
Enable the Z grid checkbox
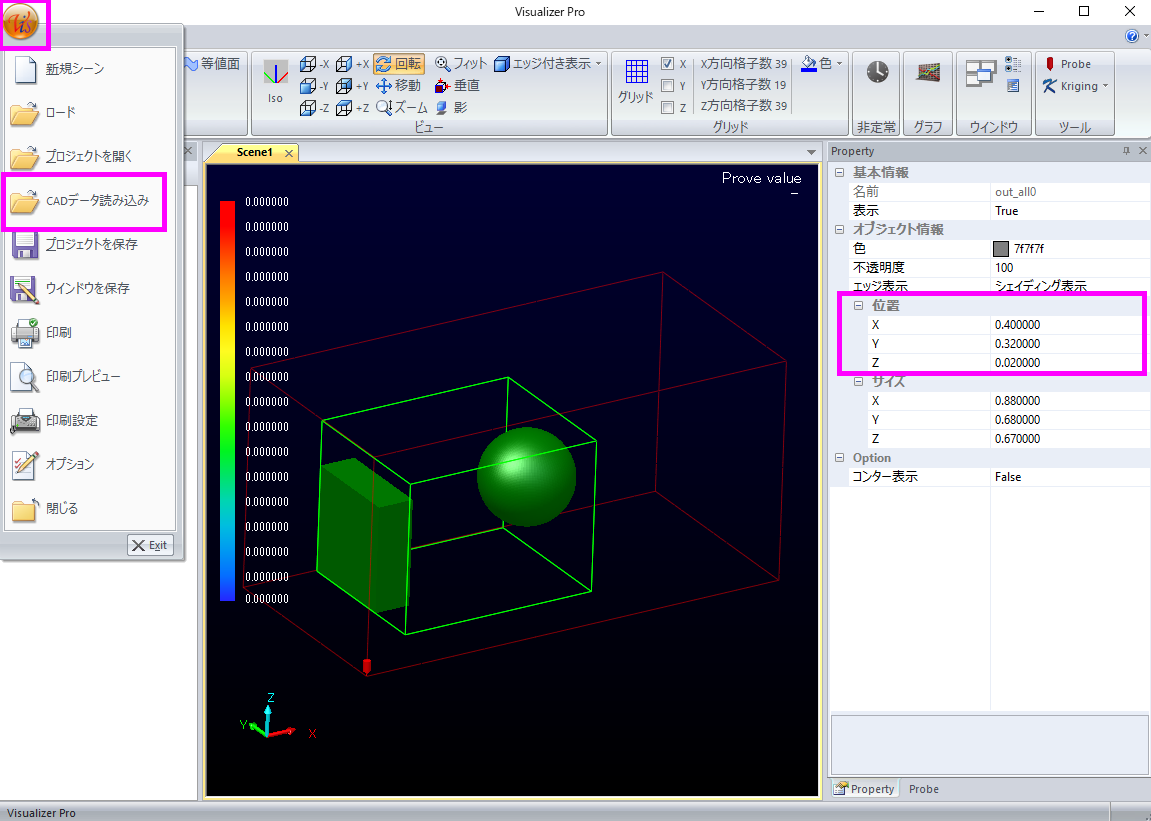click(x=668, y=108)
